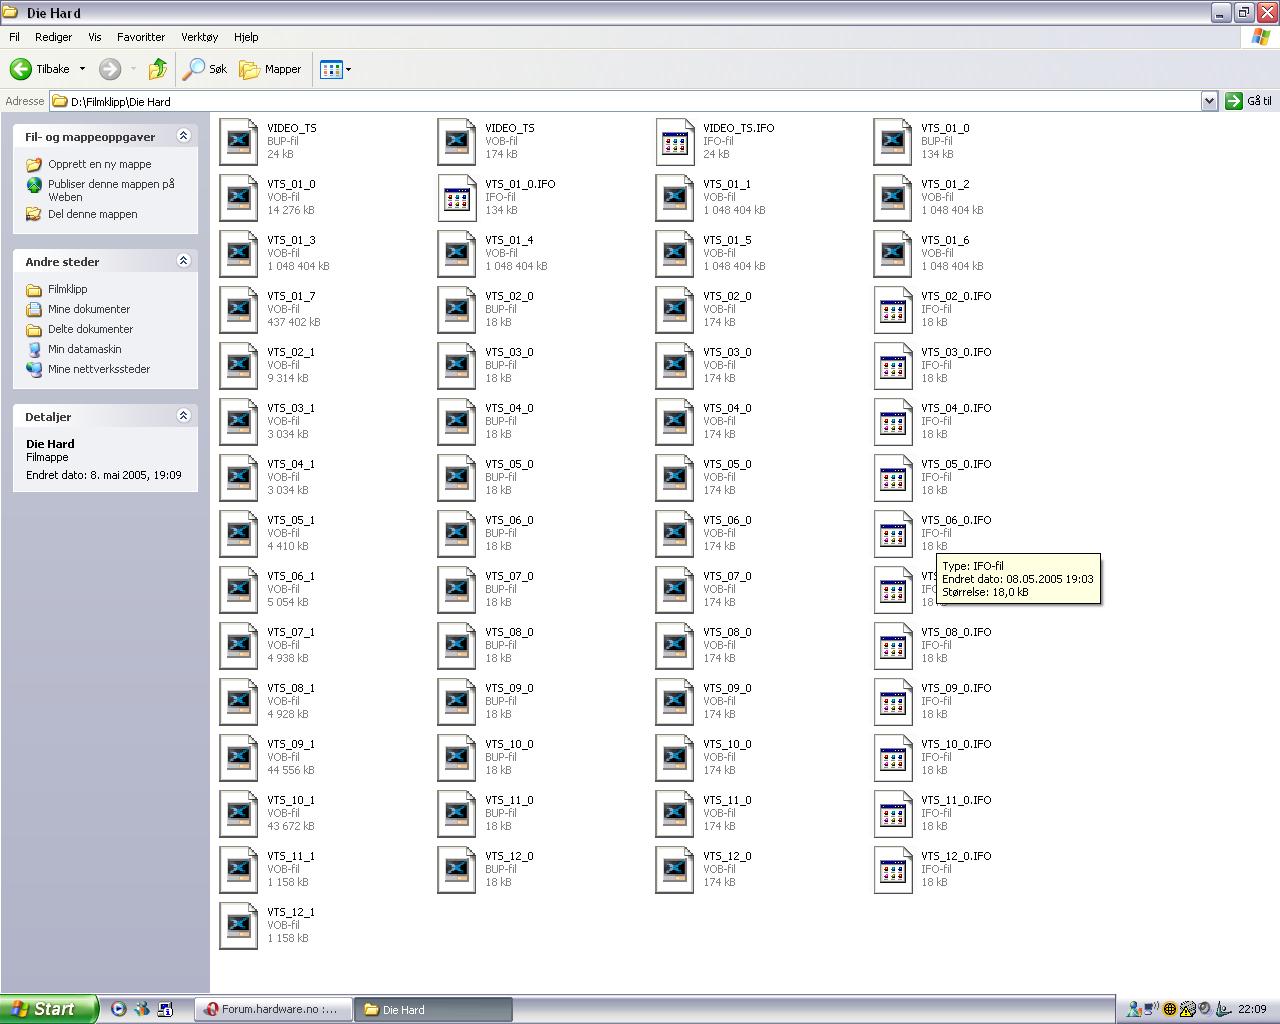Open the Verktøy menu

coord(199,37)
